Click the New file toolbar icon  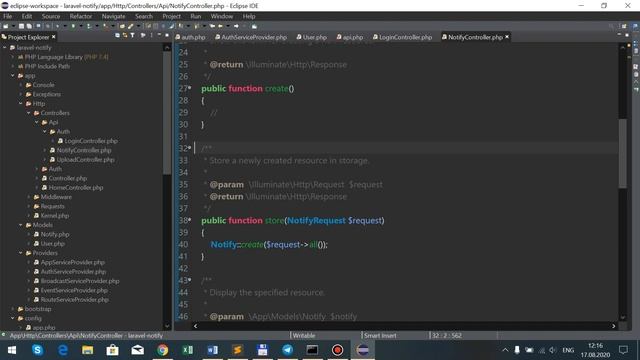[6, 26]
